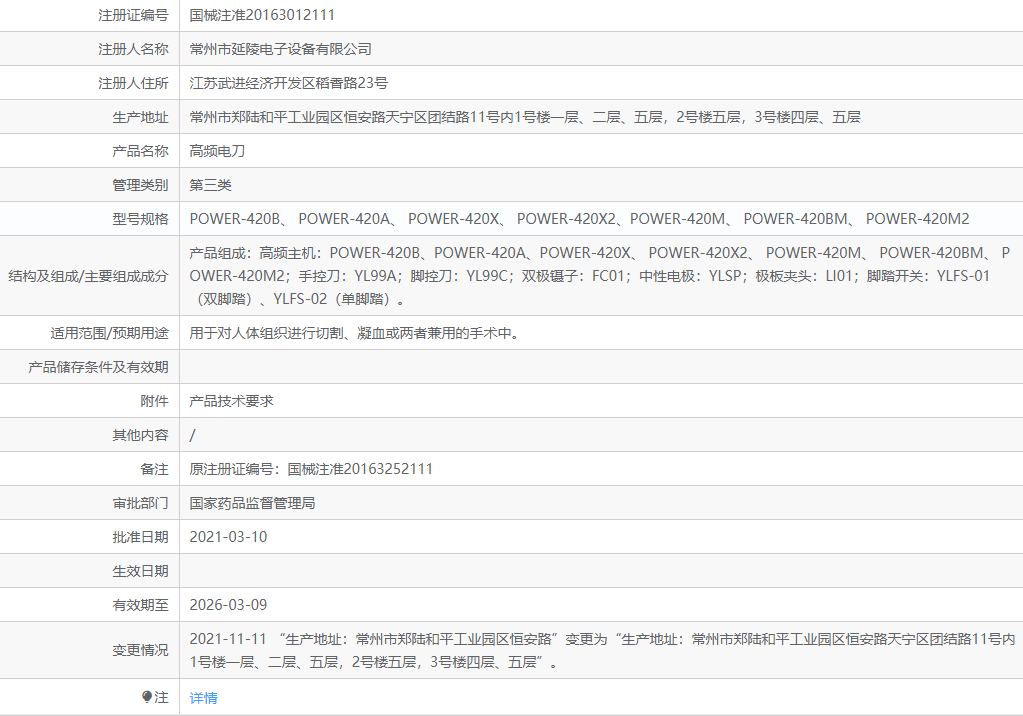Screen dimensions: 1023x716
Task: Click the 附件 label
Action: (x=155, y=401)
